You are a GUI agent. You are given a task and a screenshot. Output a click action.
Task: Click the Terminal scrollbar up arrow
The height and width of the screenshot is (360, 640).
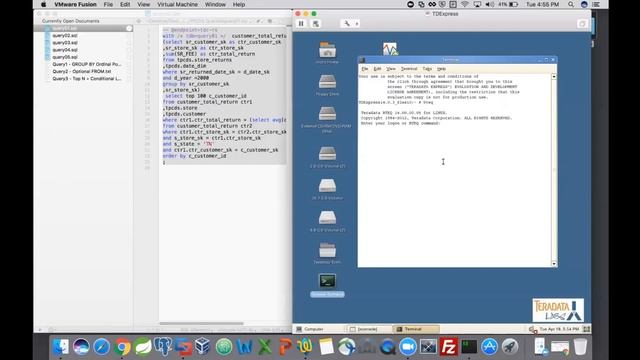pos(554,76)
